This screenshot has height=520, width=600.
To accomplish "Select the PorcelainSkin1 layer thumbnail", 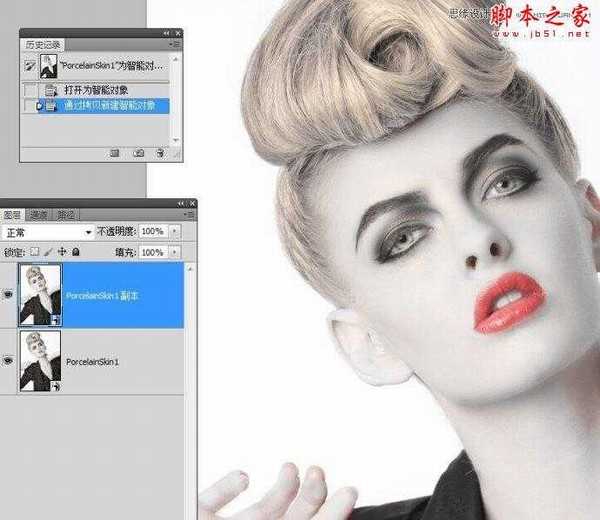I will 40,361.
